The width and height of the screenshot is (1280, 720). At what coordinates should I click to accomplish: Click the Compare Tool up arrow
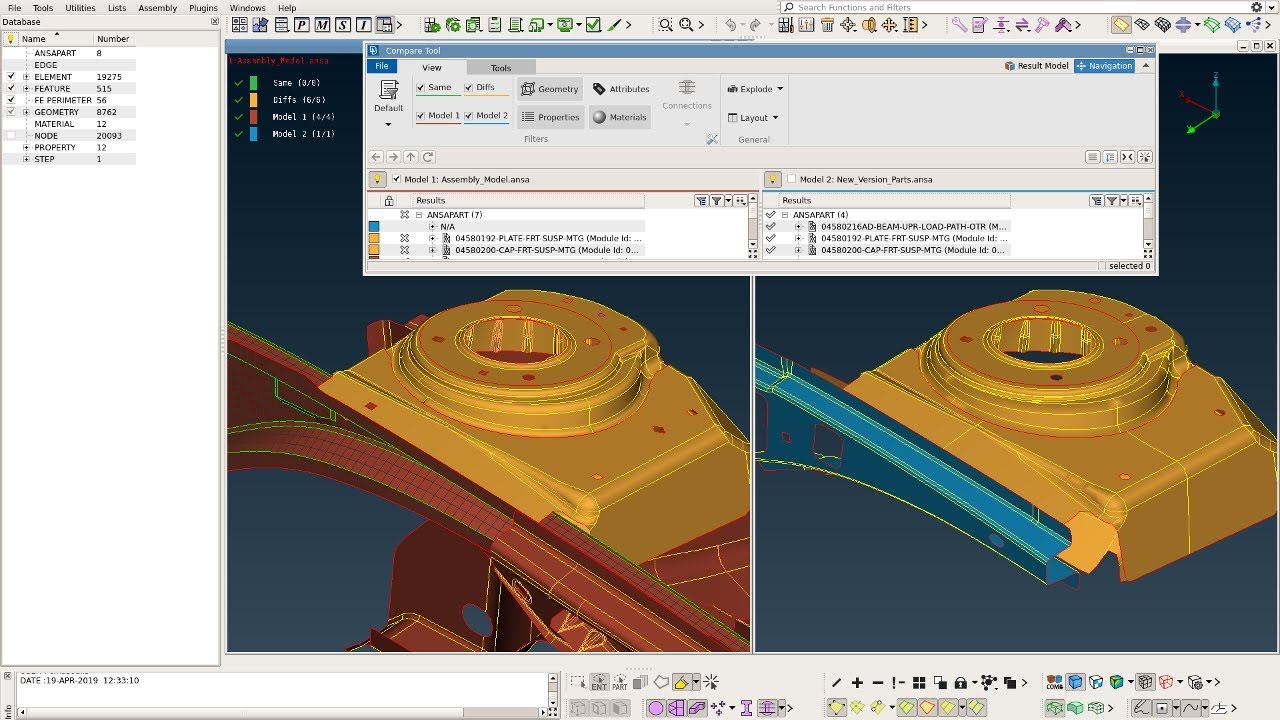(411, 157)
